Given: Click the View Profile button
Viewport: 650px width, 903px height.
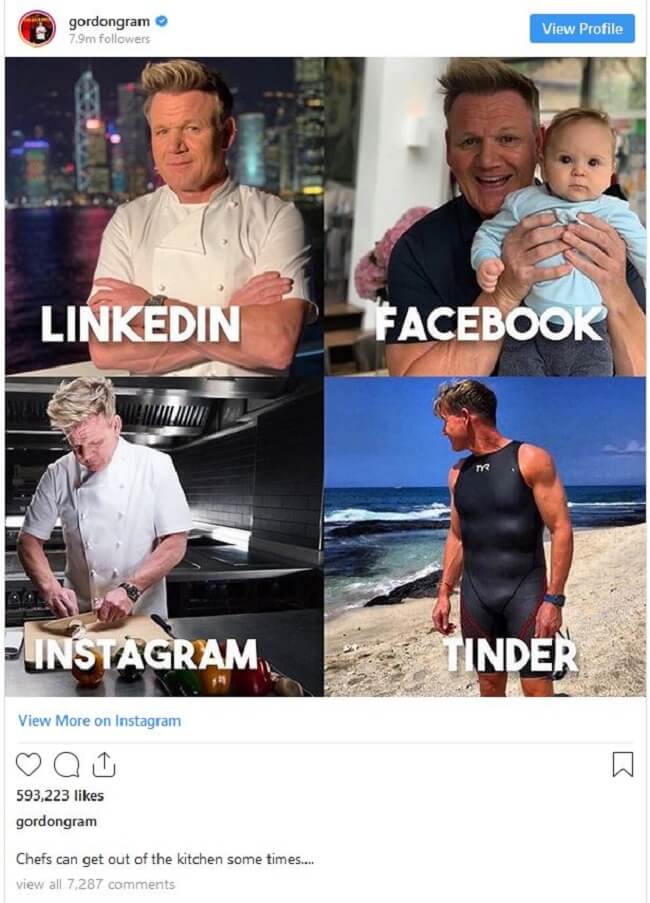Looking at the screenshot, I should tap(582, 29).
